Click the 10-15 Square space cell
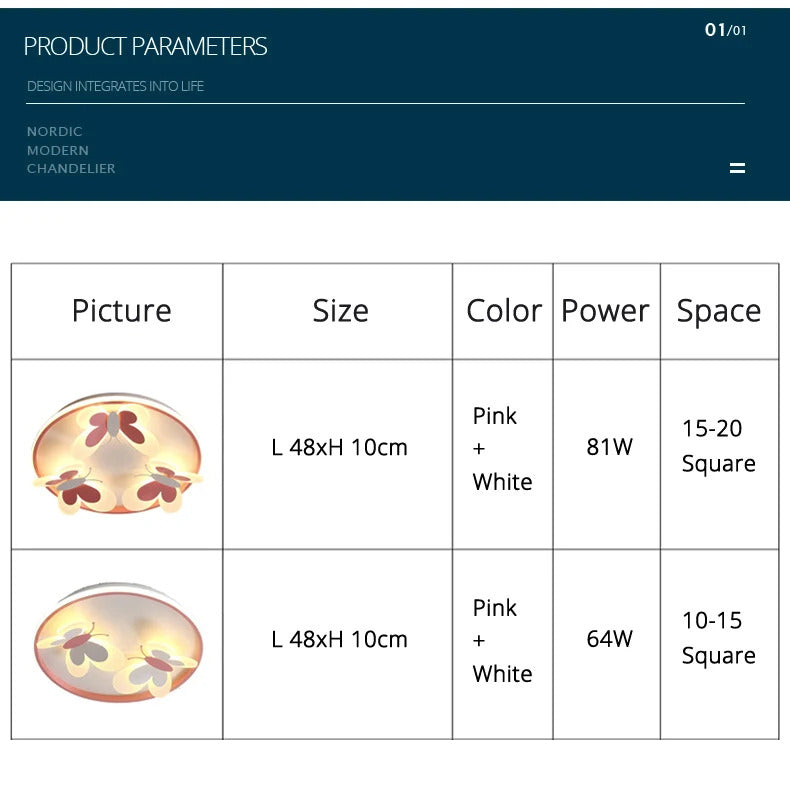790x786 pixels. 718,638
